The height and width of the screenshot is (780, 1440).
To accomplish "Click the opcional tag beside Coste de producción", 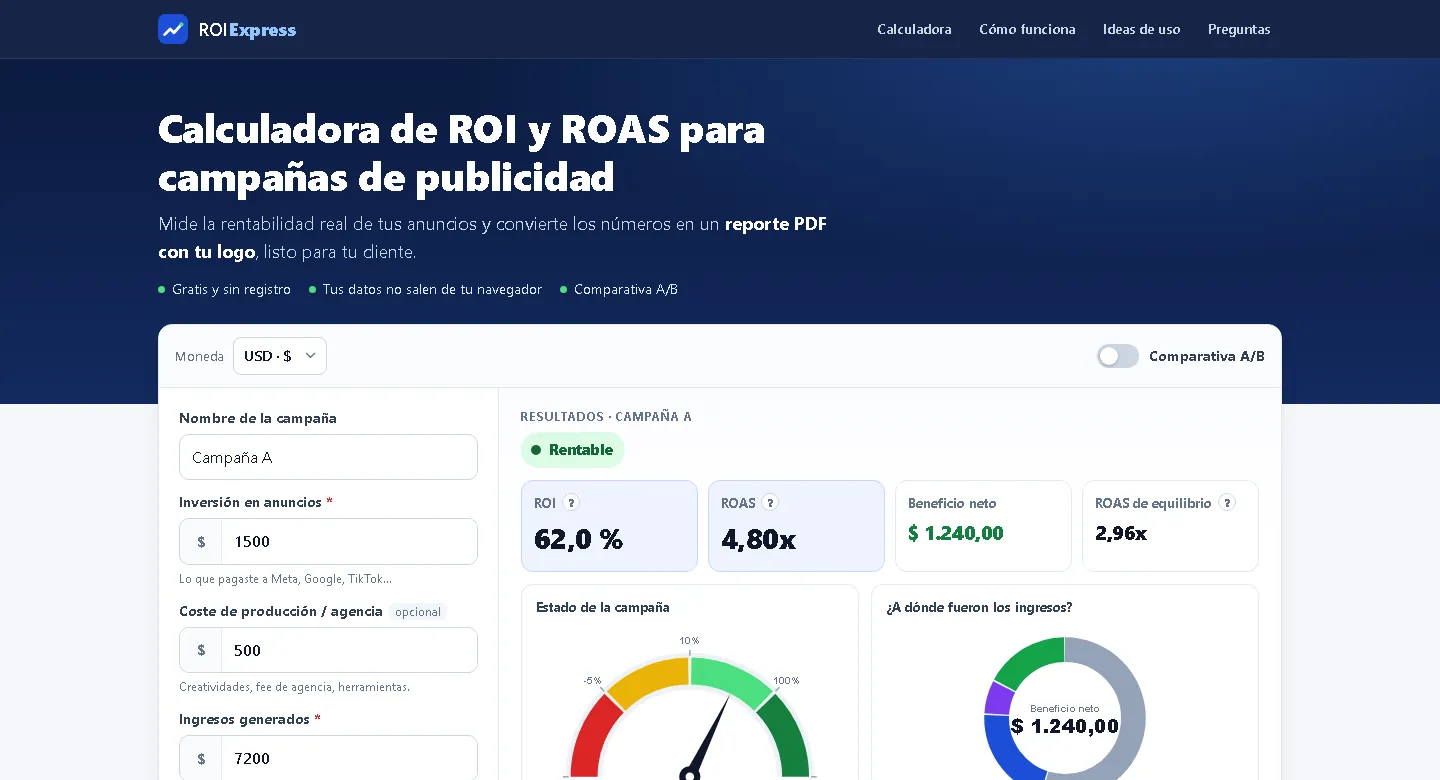I will point(418,612).
